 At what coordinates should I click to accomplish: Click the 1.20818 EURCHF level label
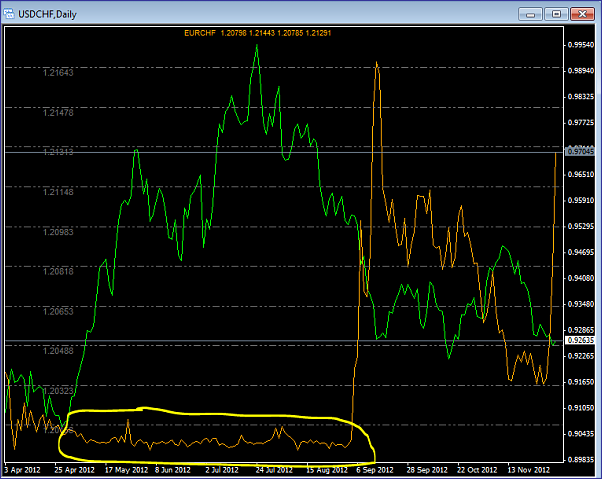point(58,271)
